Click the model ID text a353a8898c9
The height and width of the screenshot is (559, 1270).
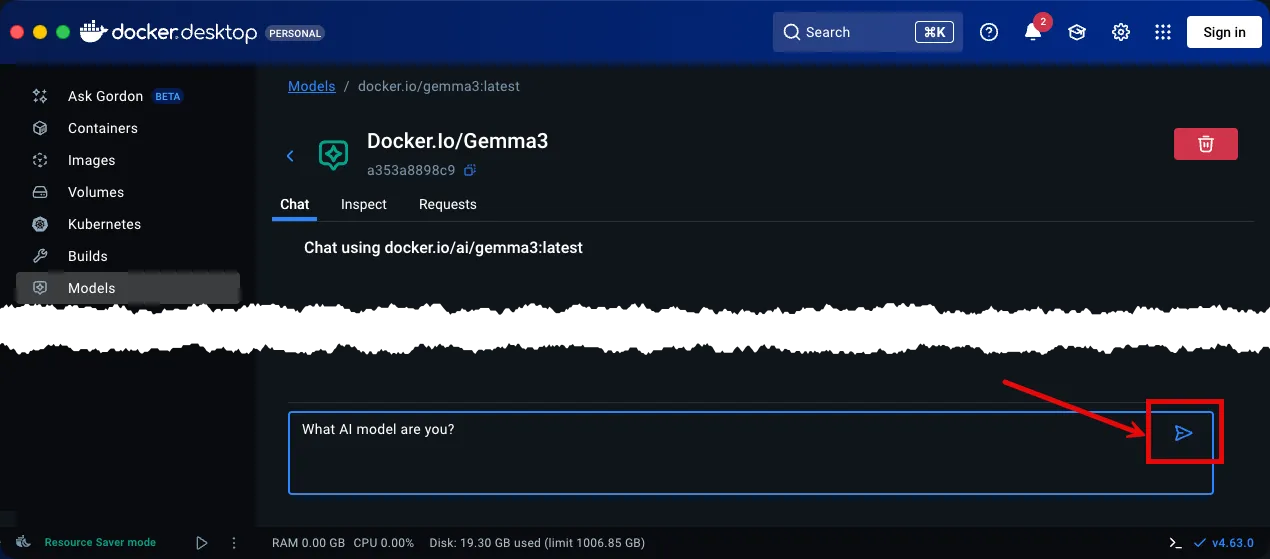tap(411, 170)
